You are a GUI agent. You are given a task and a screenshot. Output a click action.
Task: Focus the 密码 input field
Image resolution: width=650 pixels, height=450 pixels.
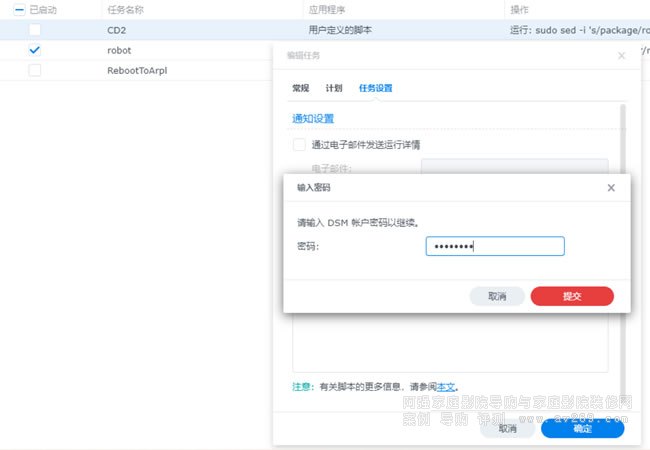click(494, 246)
